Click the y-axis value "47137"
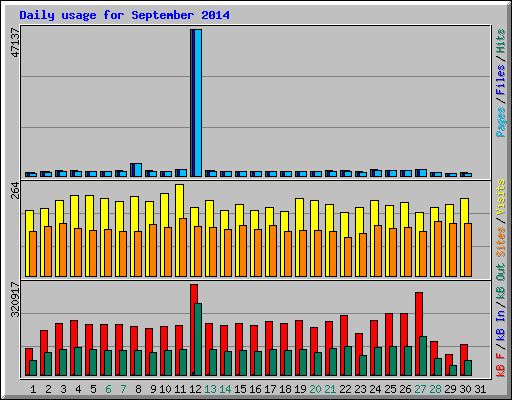This screenshot has height=400, width=512. (x=15, y=43)
